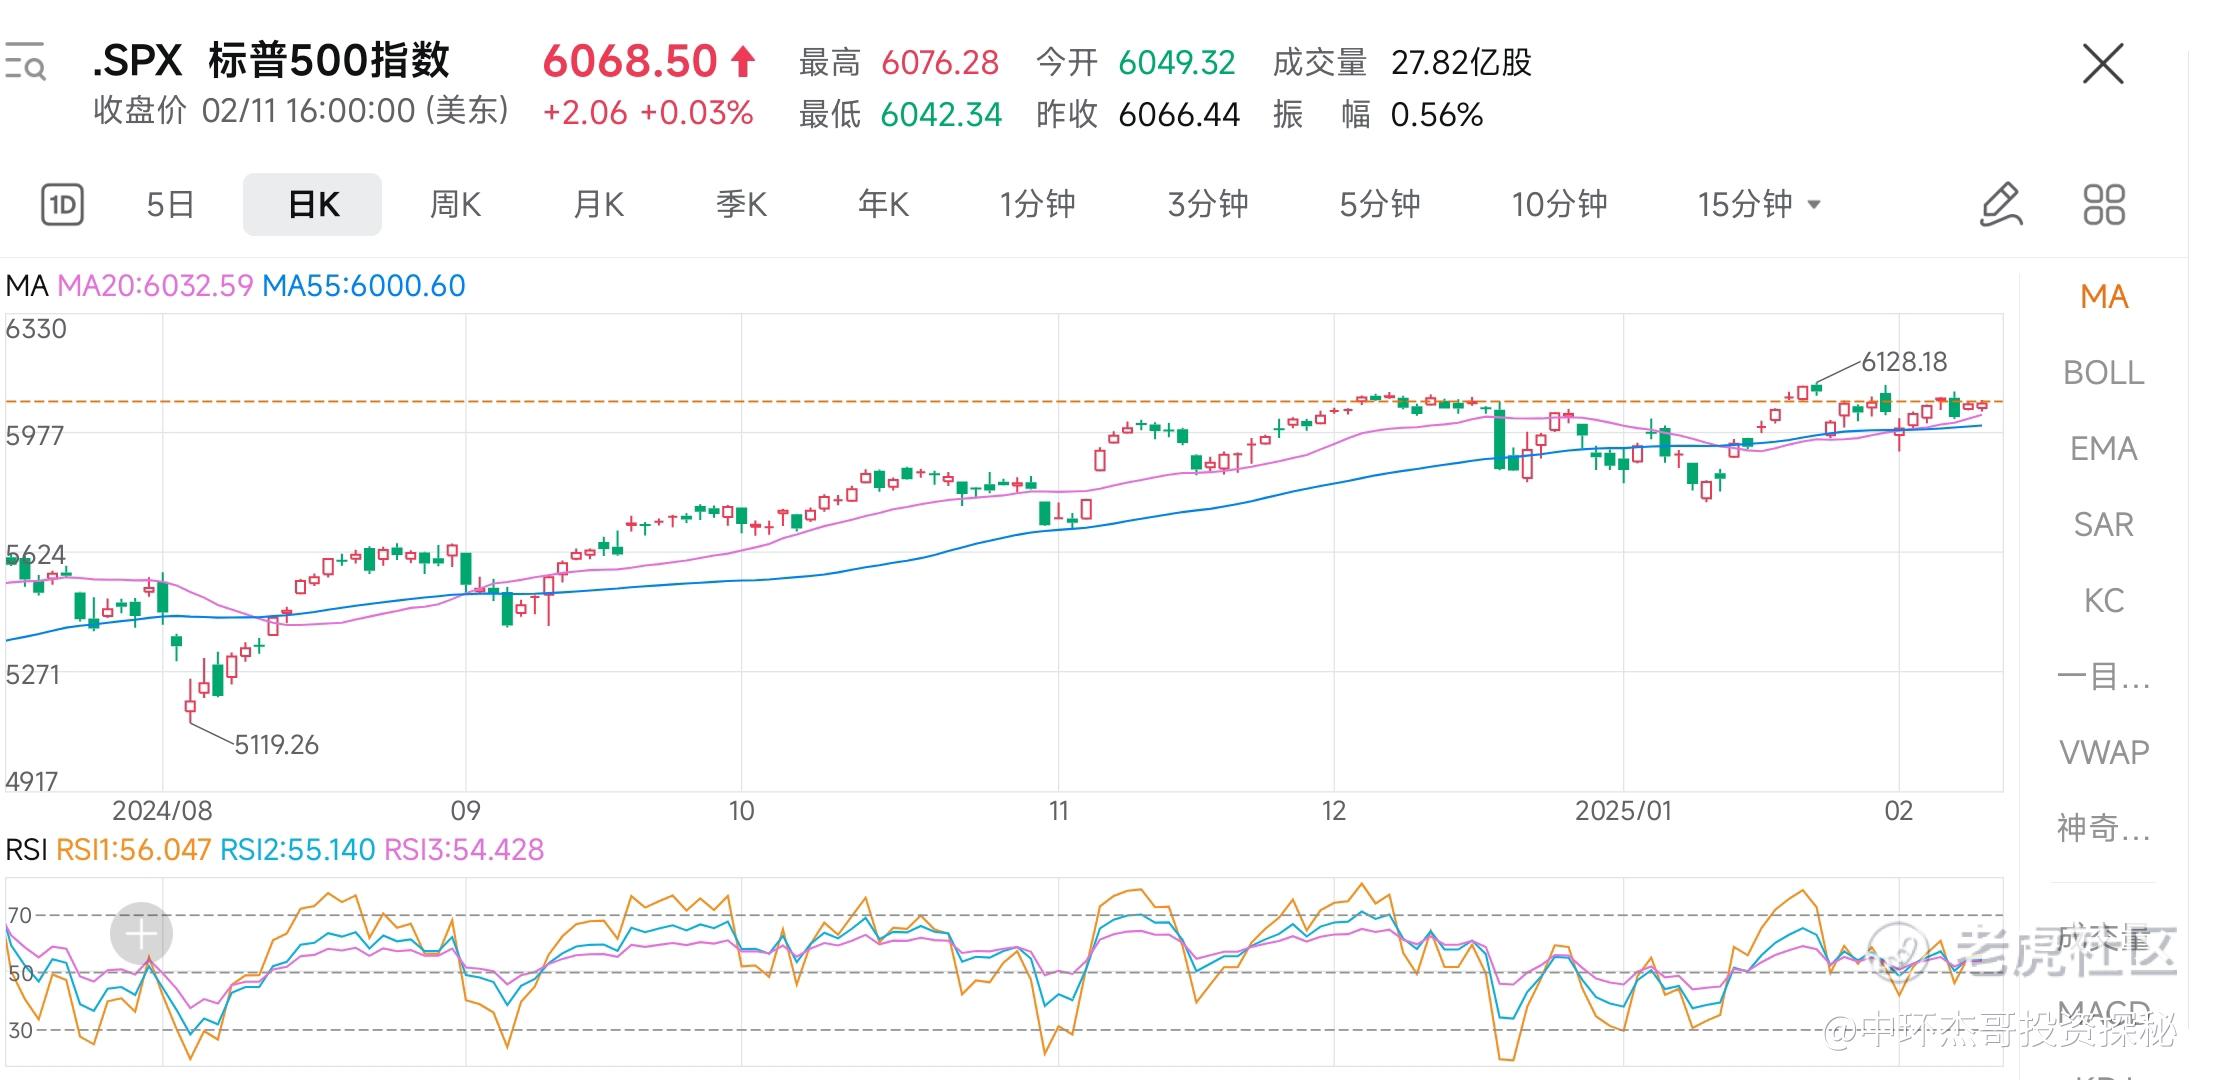Click the RSI indicator title label

[x=26, y=850]
